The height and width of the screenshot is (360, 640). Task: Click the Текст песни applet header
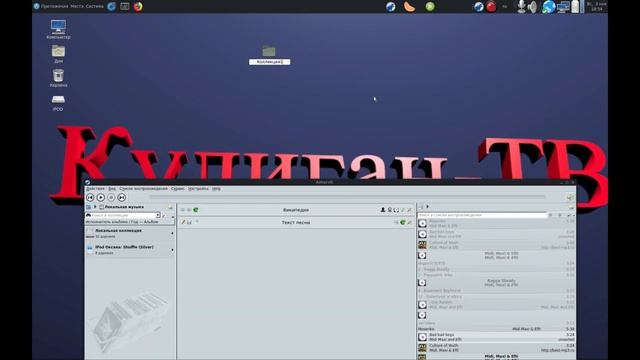tap(296, 222)
